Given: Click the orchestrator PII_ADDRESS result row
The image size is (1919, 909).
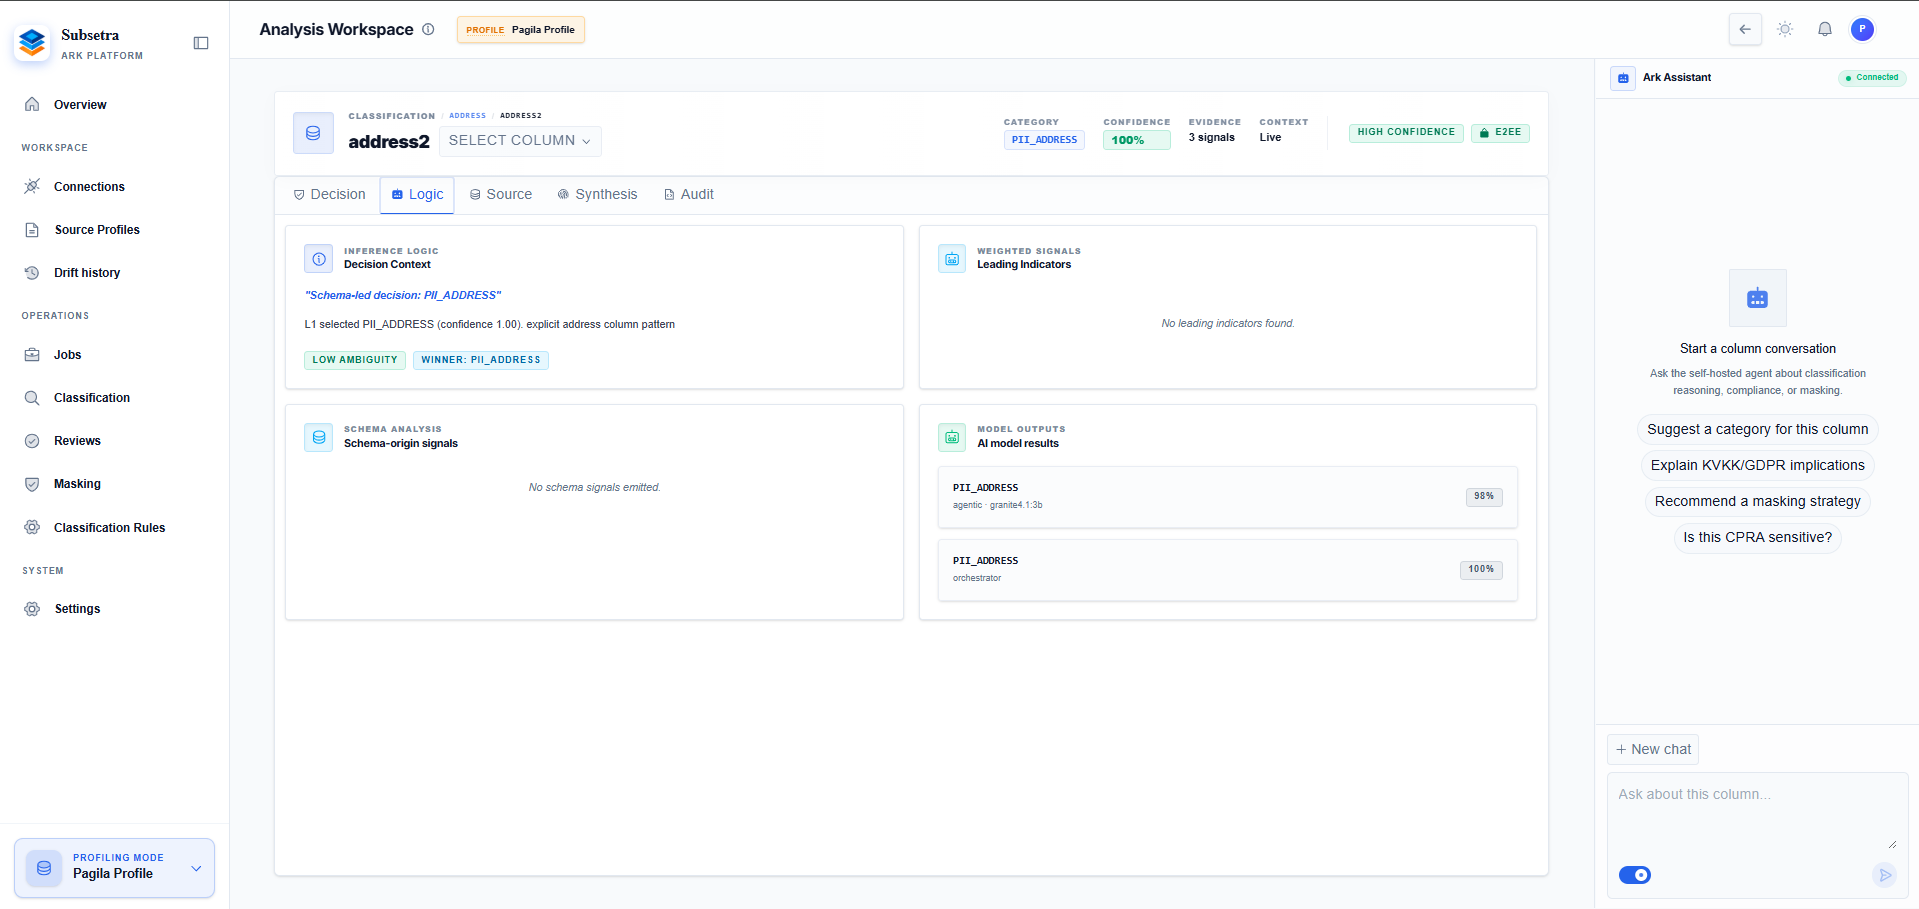Looking at the screenshot, I should click(x=1228, y=570).
